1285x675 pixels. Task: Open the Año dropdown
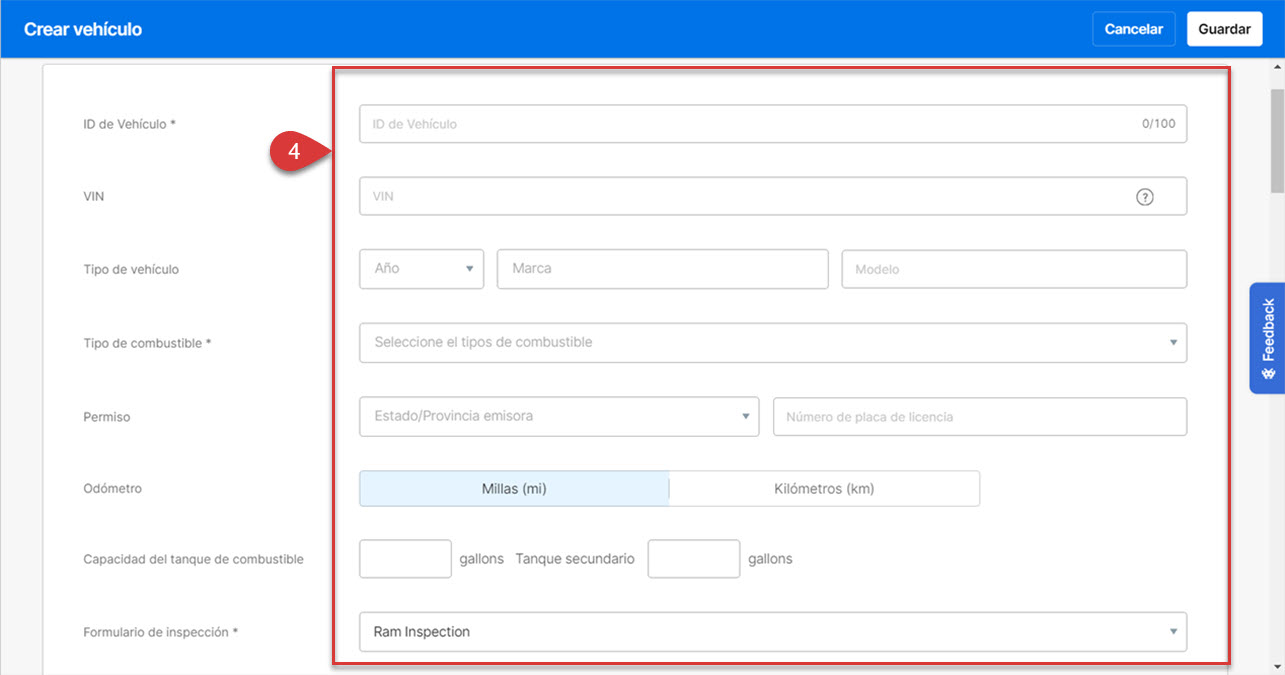(x=422, y=269)
